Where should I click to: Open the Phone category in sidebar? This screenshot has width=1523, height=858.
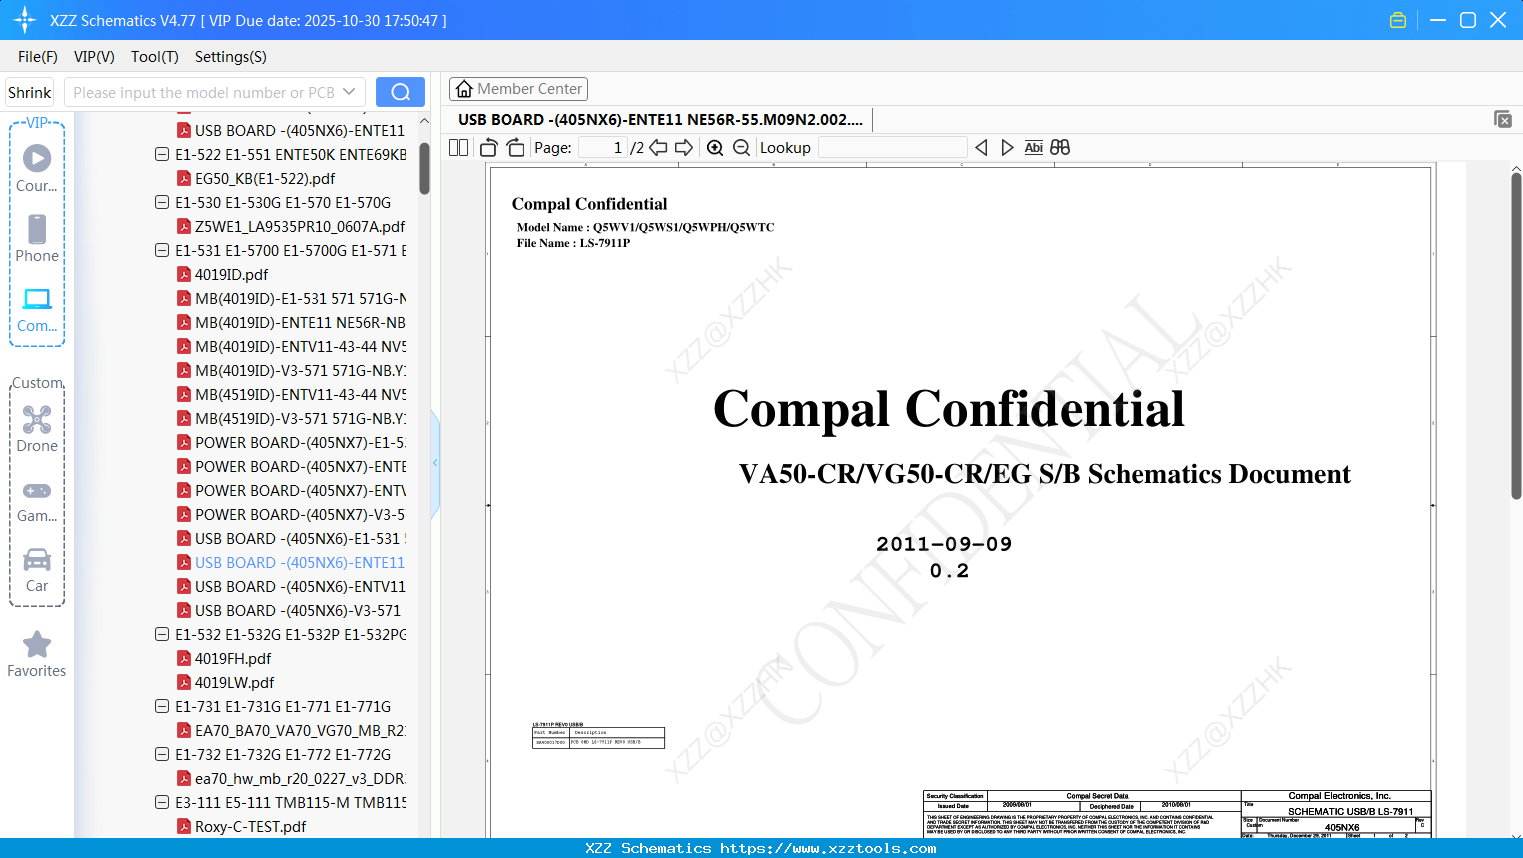[x=37, y=239]
